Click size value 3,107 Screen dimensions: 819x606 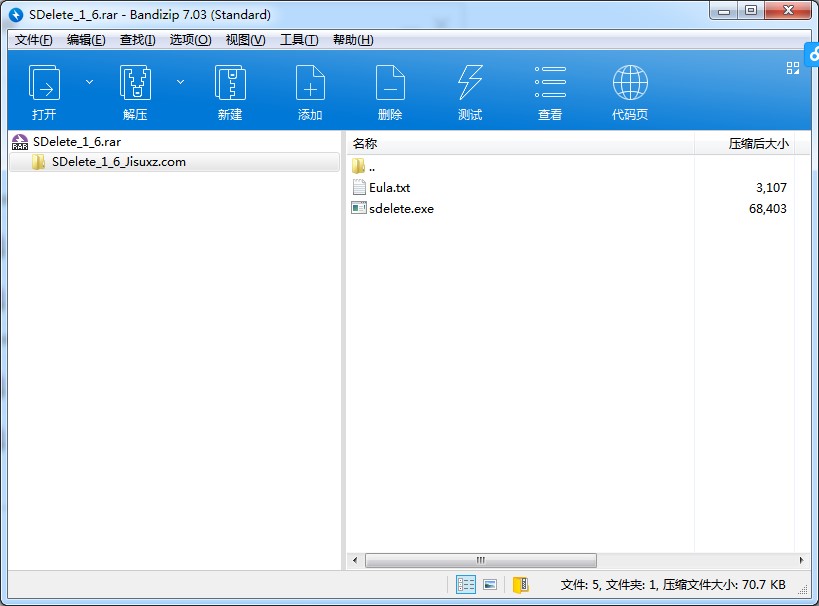[771, 188]
